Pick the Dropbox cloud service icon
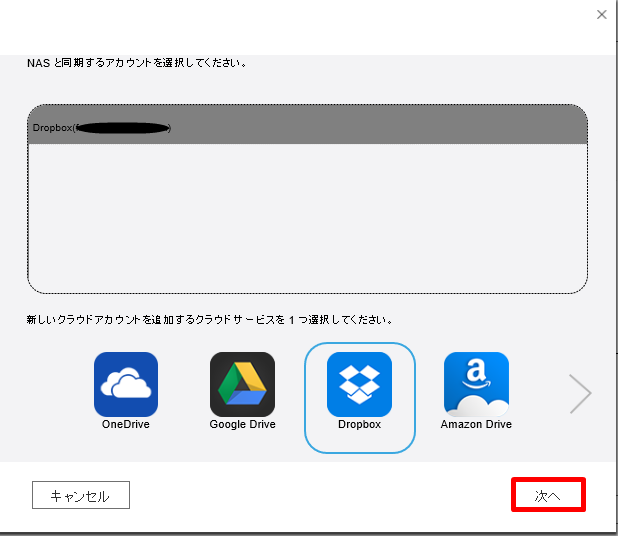The height and width of the screenshot is (536, 618). point(359,384)
